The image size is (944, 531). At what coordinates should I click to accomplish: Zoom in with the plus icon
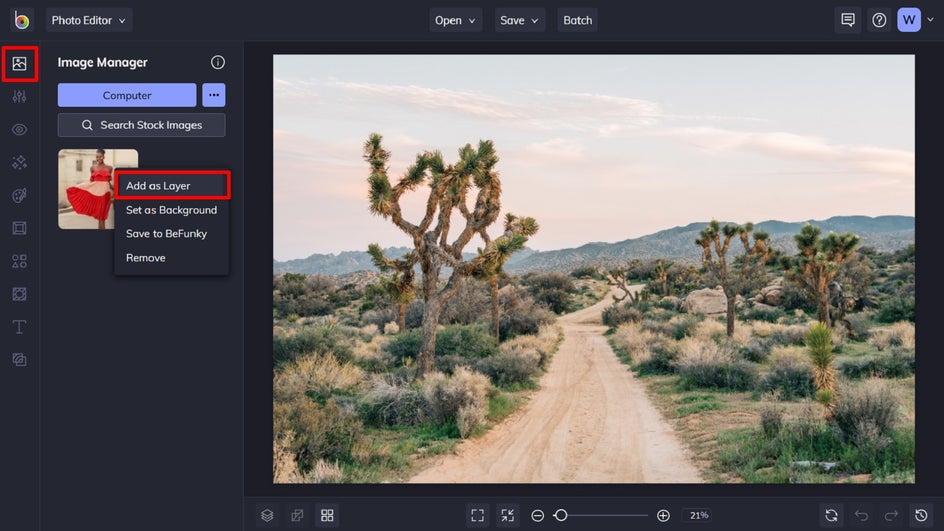663,515
